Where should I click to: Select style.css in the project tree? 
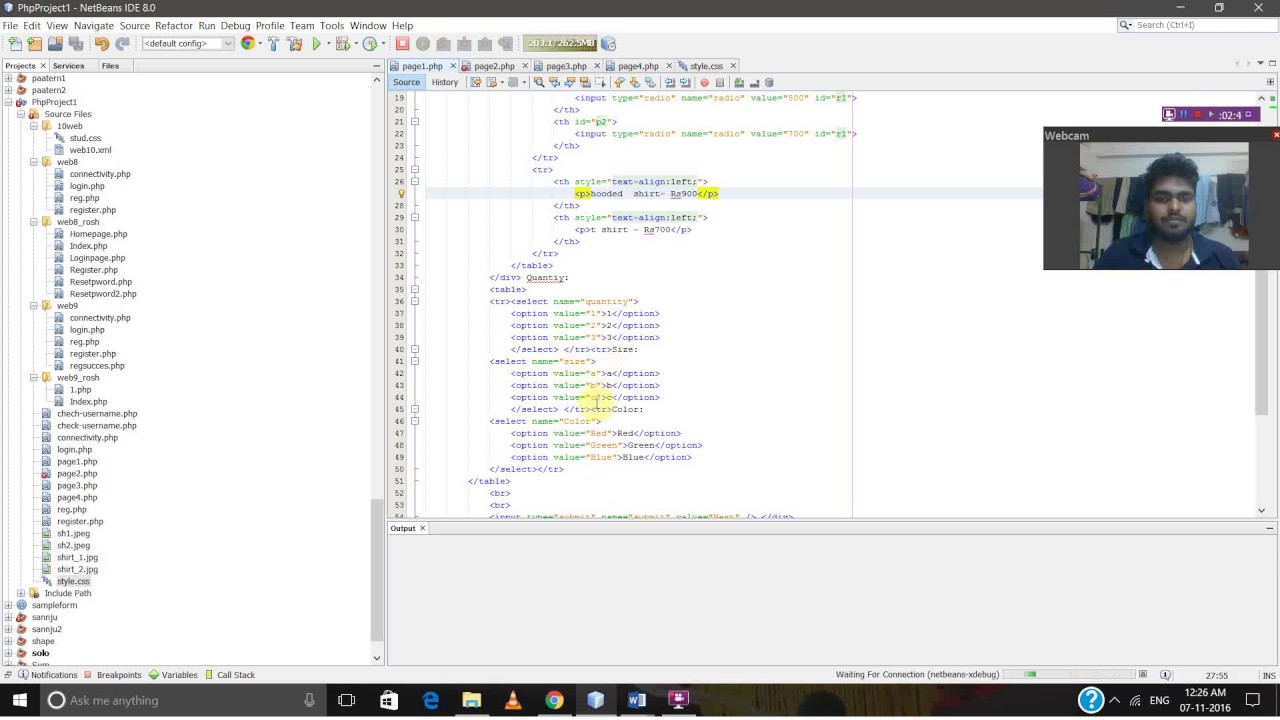tap(73, 581)
